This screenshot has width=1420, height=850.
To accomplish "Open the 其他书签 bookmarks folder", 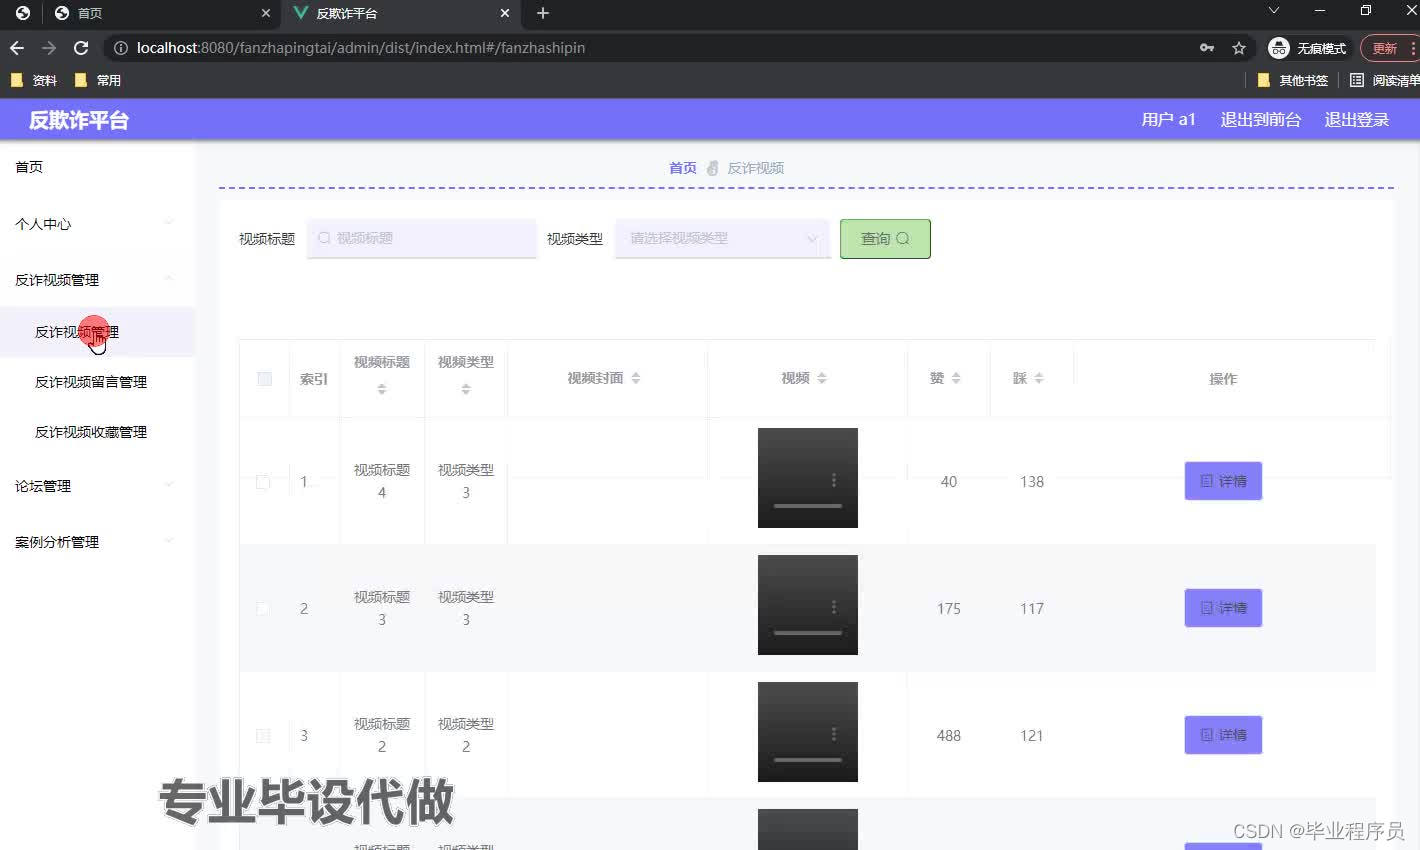I will [1293, 80].
